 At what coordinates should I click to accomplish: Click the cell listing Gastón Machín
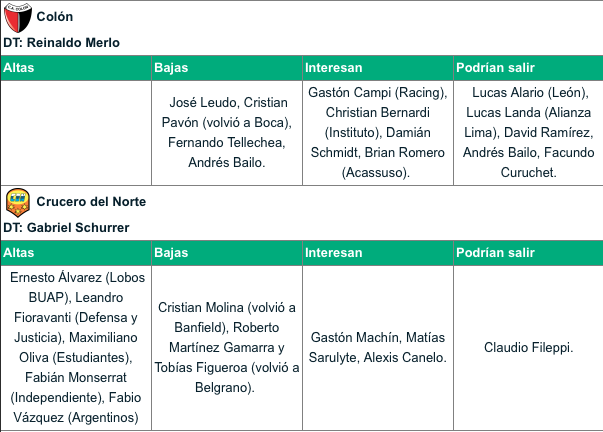click(x=378, y=348)
